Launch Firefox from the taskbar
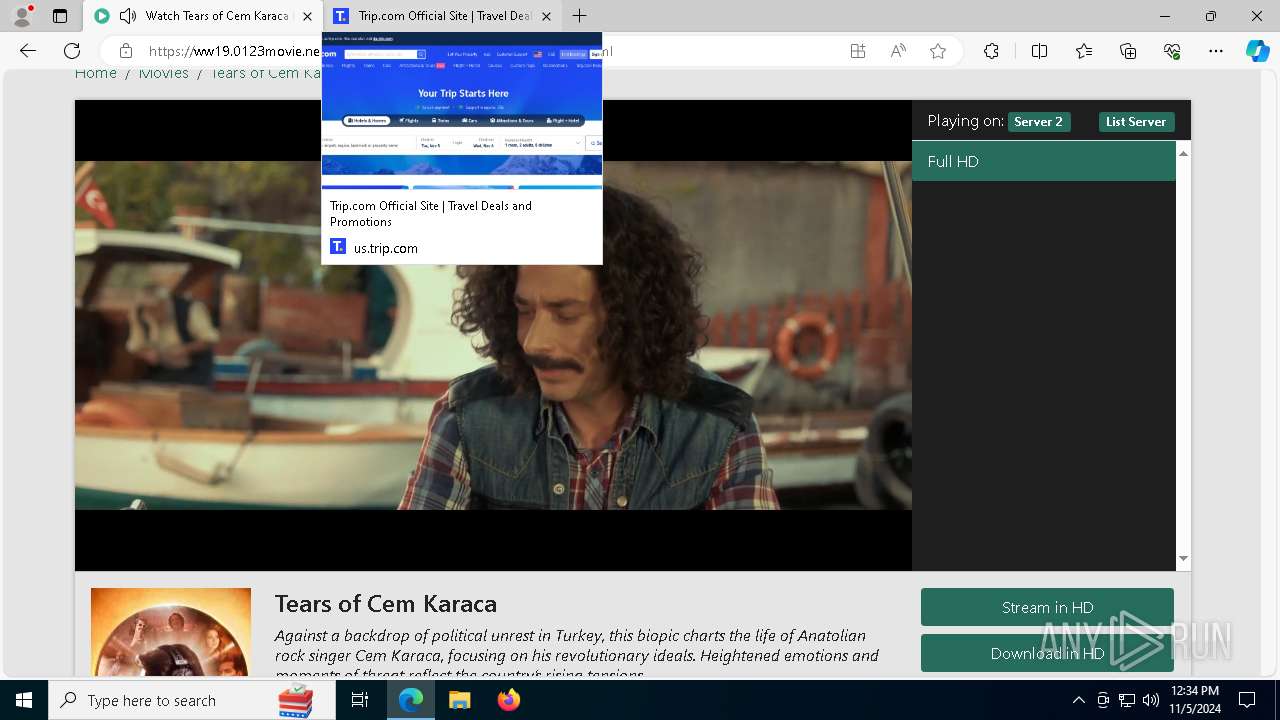The height and width of the screenshot is (720, 1280). 508,700
